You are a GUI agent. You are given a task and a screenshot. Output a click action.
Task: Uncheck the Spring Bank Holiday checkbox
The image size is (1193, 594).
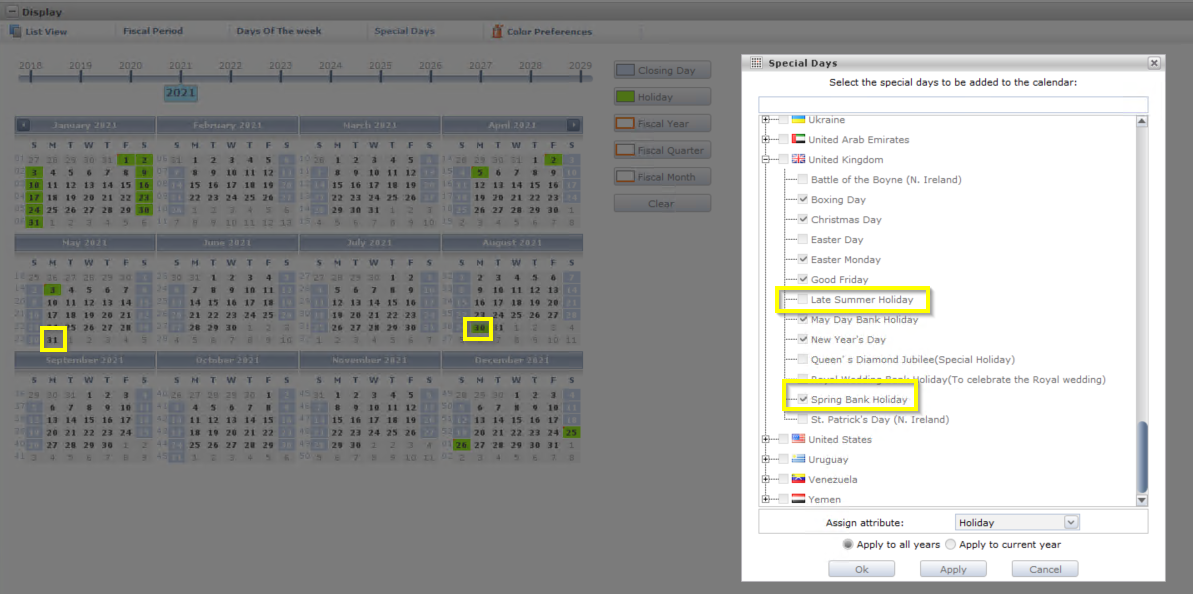click(x=803, y=399)
